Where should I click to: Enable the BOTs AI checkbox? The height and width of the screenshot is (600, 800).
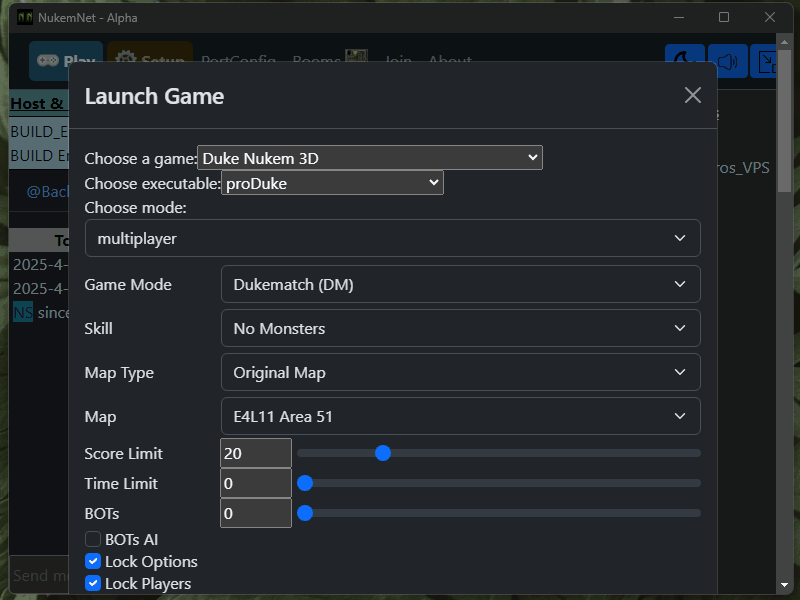(x=93, y=539)
